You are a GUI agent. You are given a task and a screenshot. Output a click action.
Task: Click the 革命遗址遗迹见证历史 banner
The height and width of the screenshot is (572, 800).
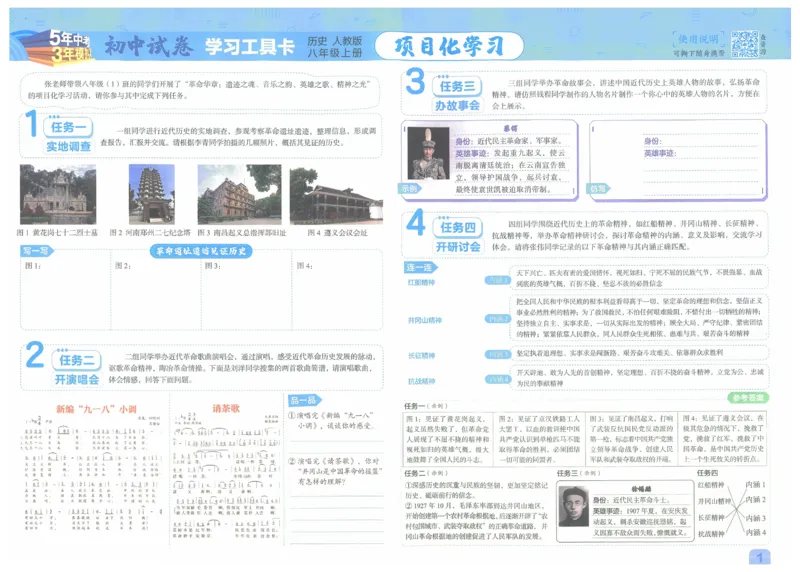click(201, 251)
